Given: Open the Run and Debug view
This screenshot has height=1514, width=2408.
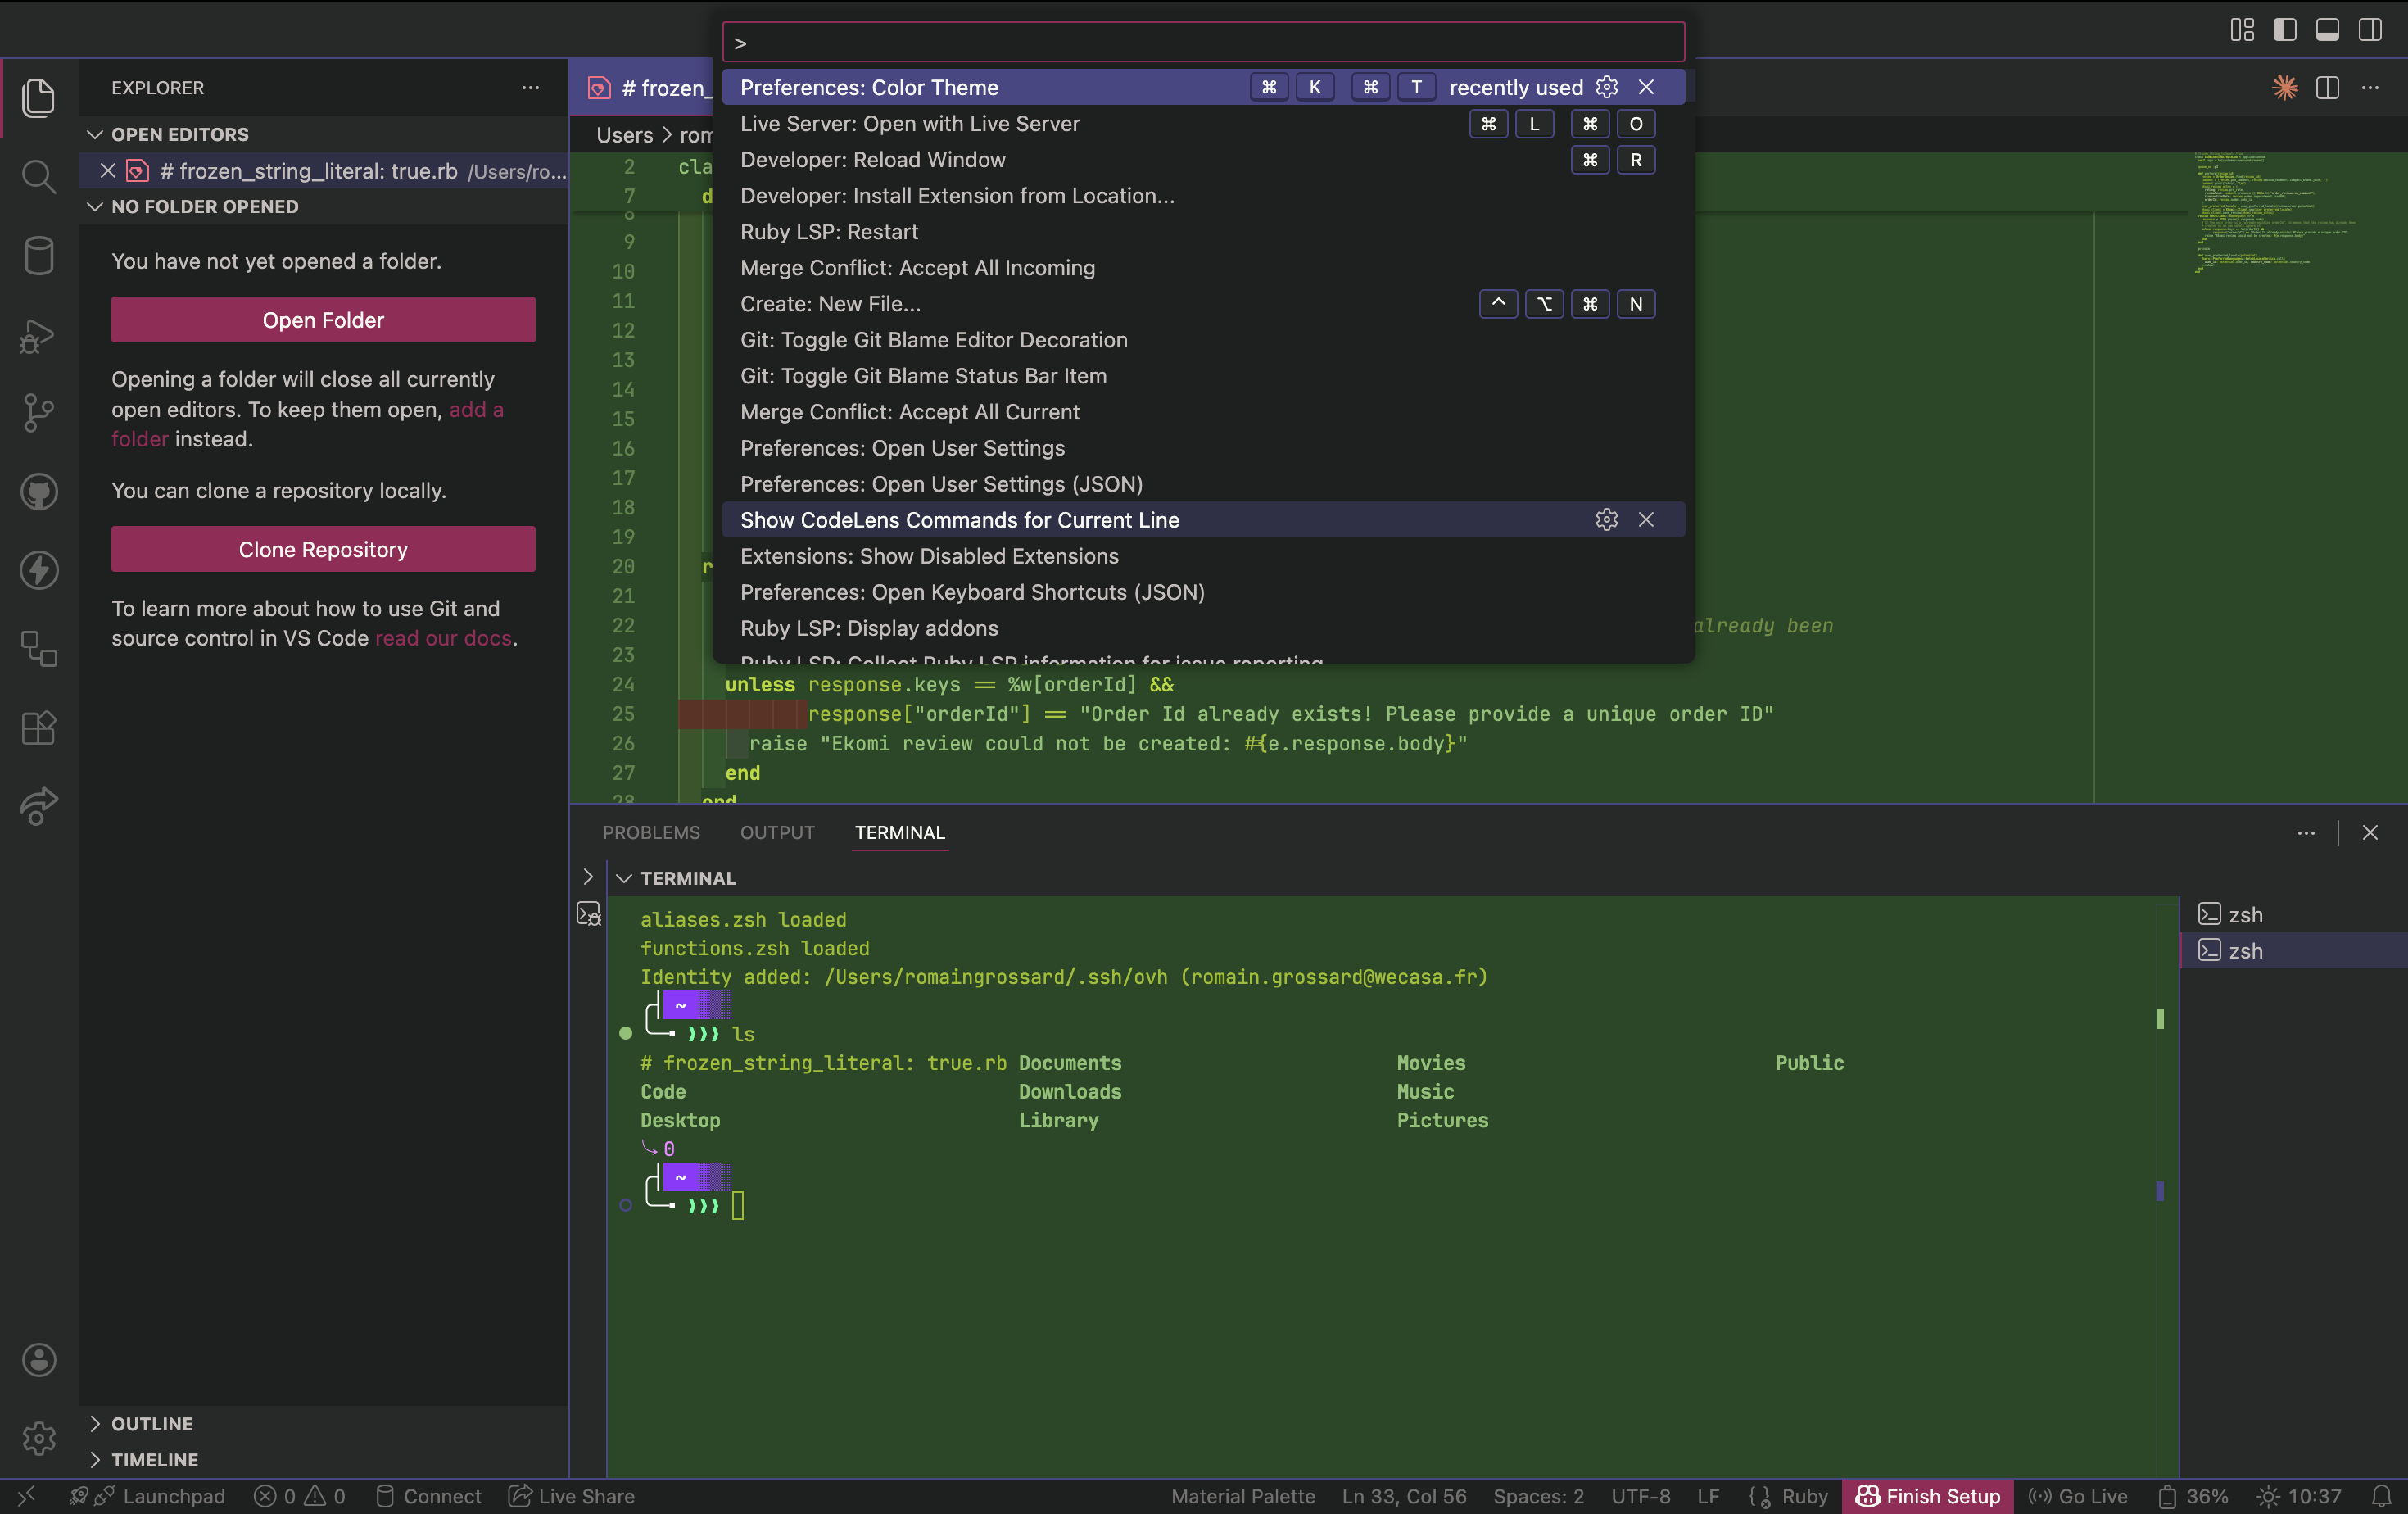Looking at the screenshot, I should tap(38, 336).
